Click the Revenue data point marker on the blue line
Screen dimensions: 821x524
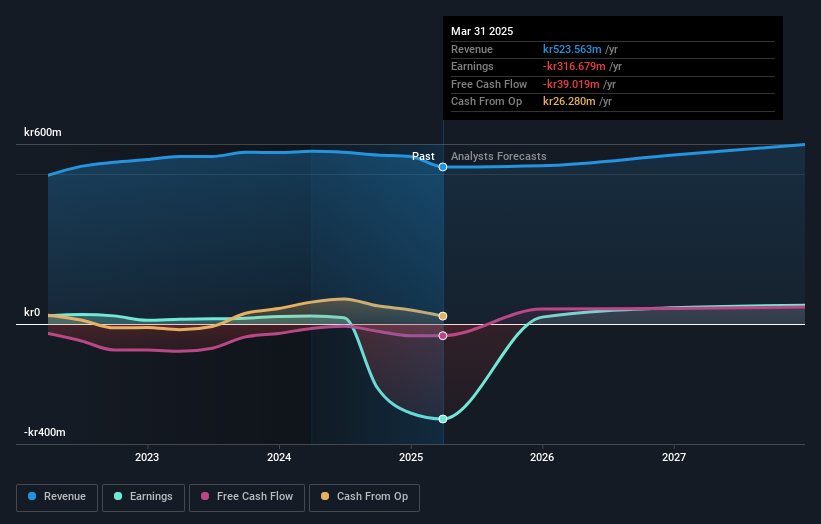443,167
